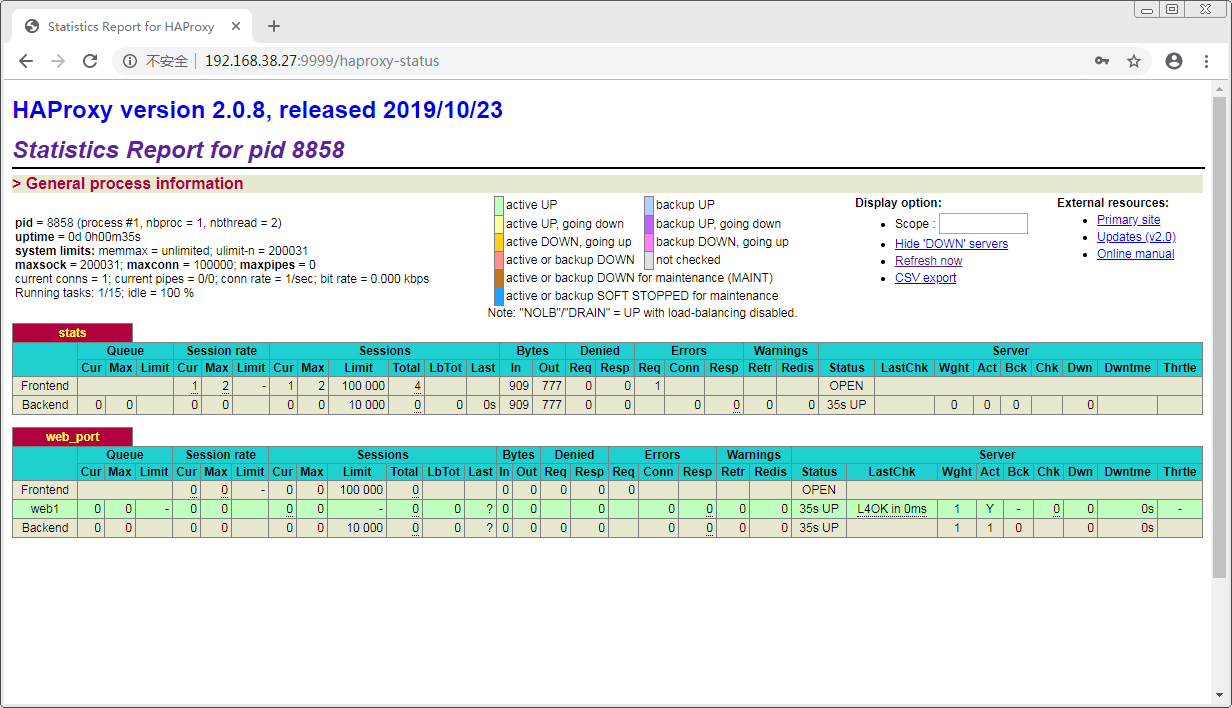The width and height of the screenshot is (1232, 708).
Task: Click the web1 server row name
Action: [x=45, y=509]
